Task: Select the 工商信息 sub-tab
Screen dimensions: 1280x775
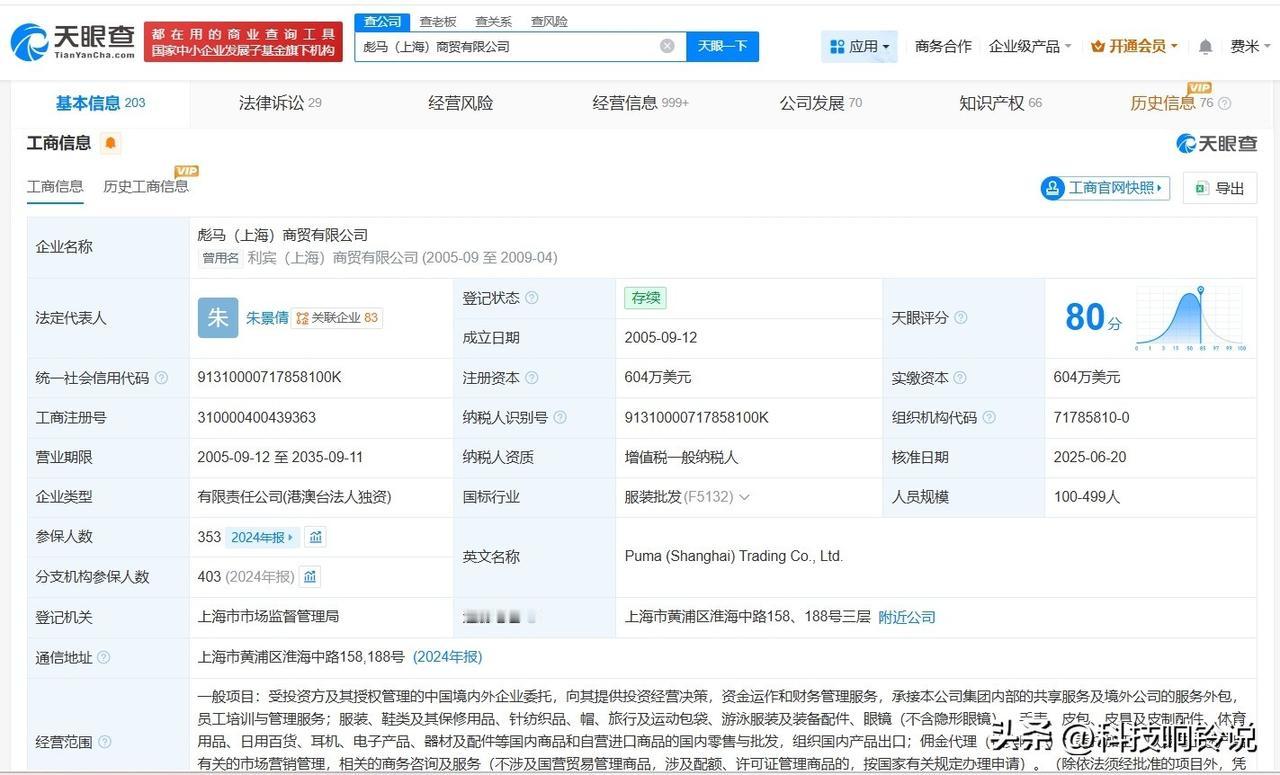Action: tap(55, 187)
